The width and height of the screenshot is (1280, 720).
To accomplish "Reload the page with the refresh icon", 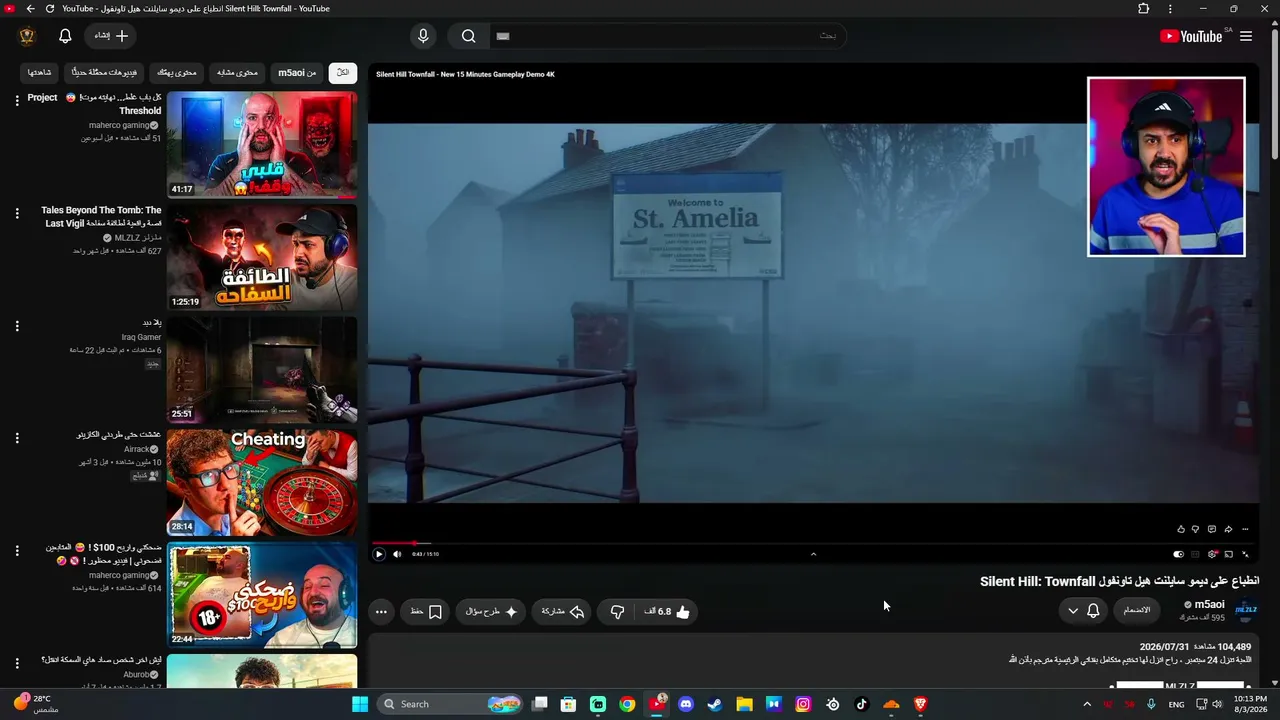I will coord(50,9).
